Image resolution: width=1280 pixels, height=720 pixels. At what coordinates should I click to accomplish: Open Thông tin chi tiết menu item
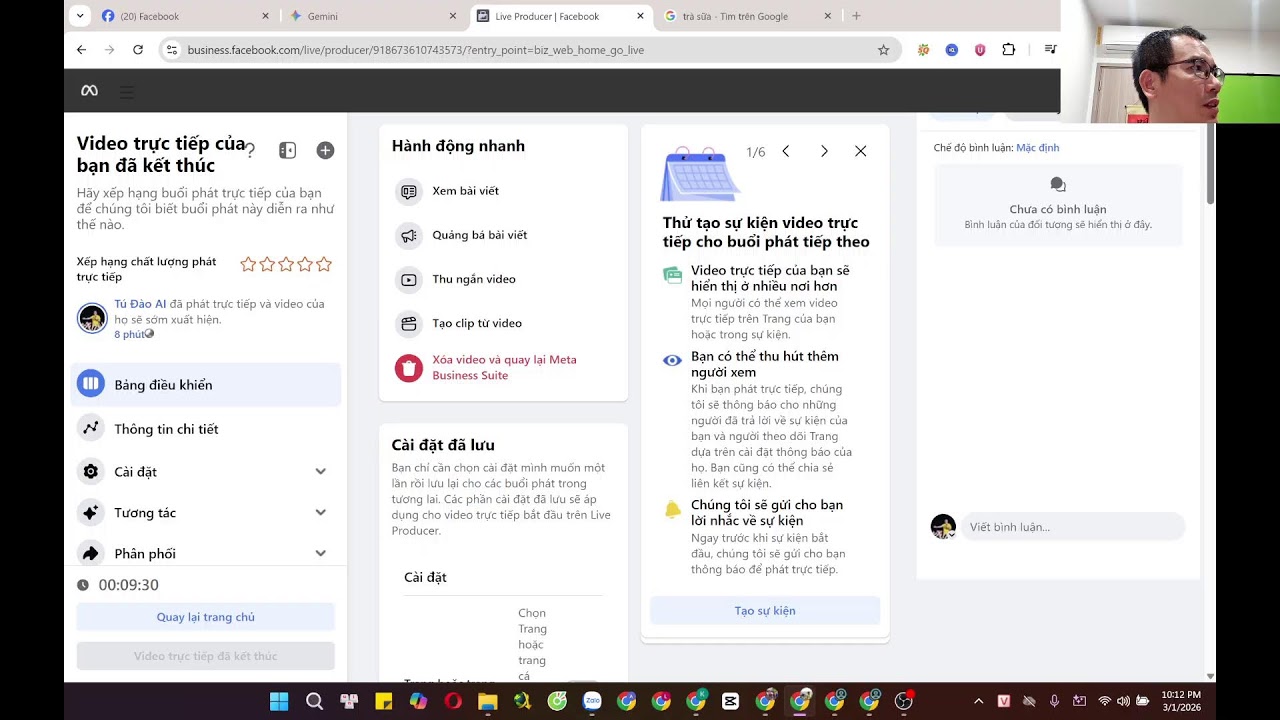[x=206, y=429]
